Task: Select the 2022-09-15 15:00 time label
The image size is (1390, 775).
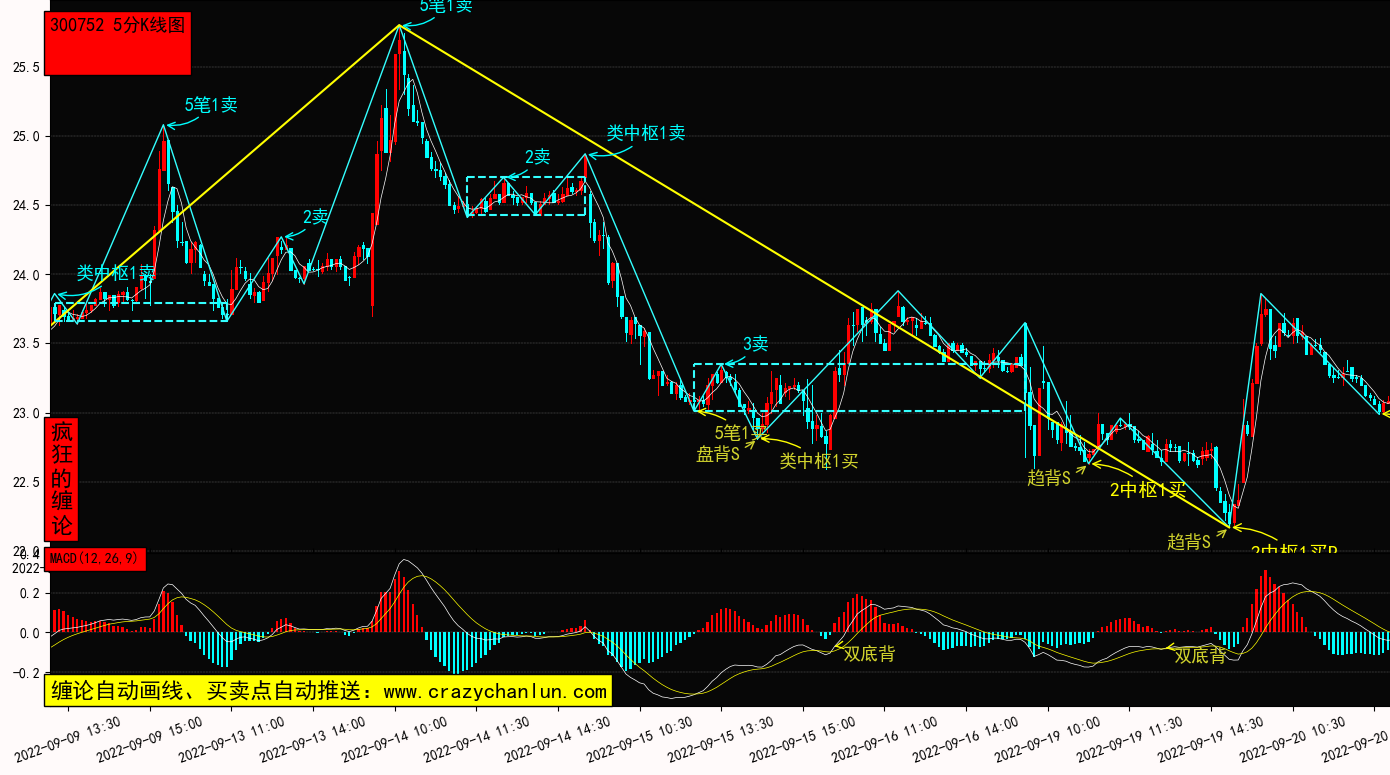Action: [803, 737]
